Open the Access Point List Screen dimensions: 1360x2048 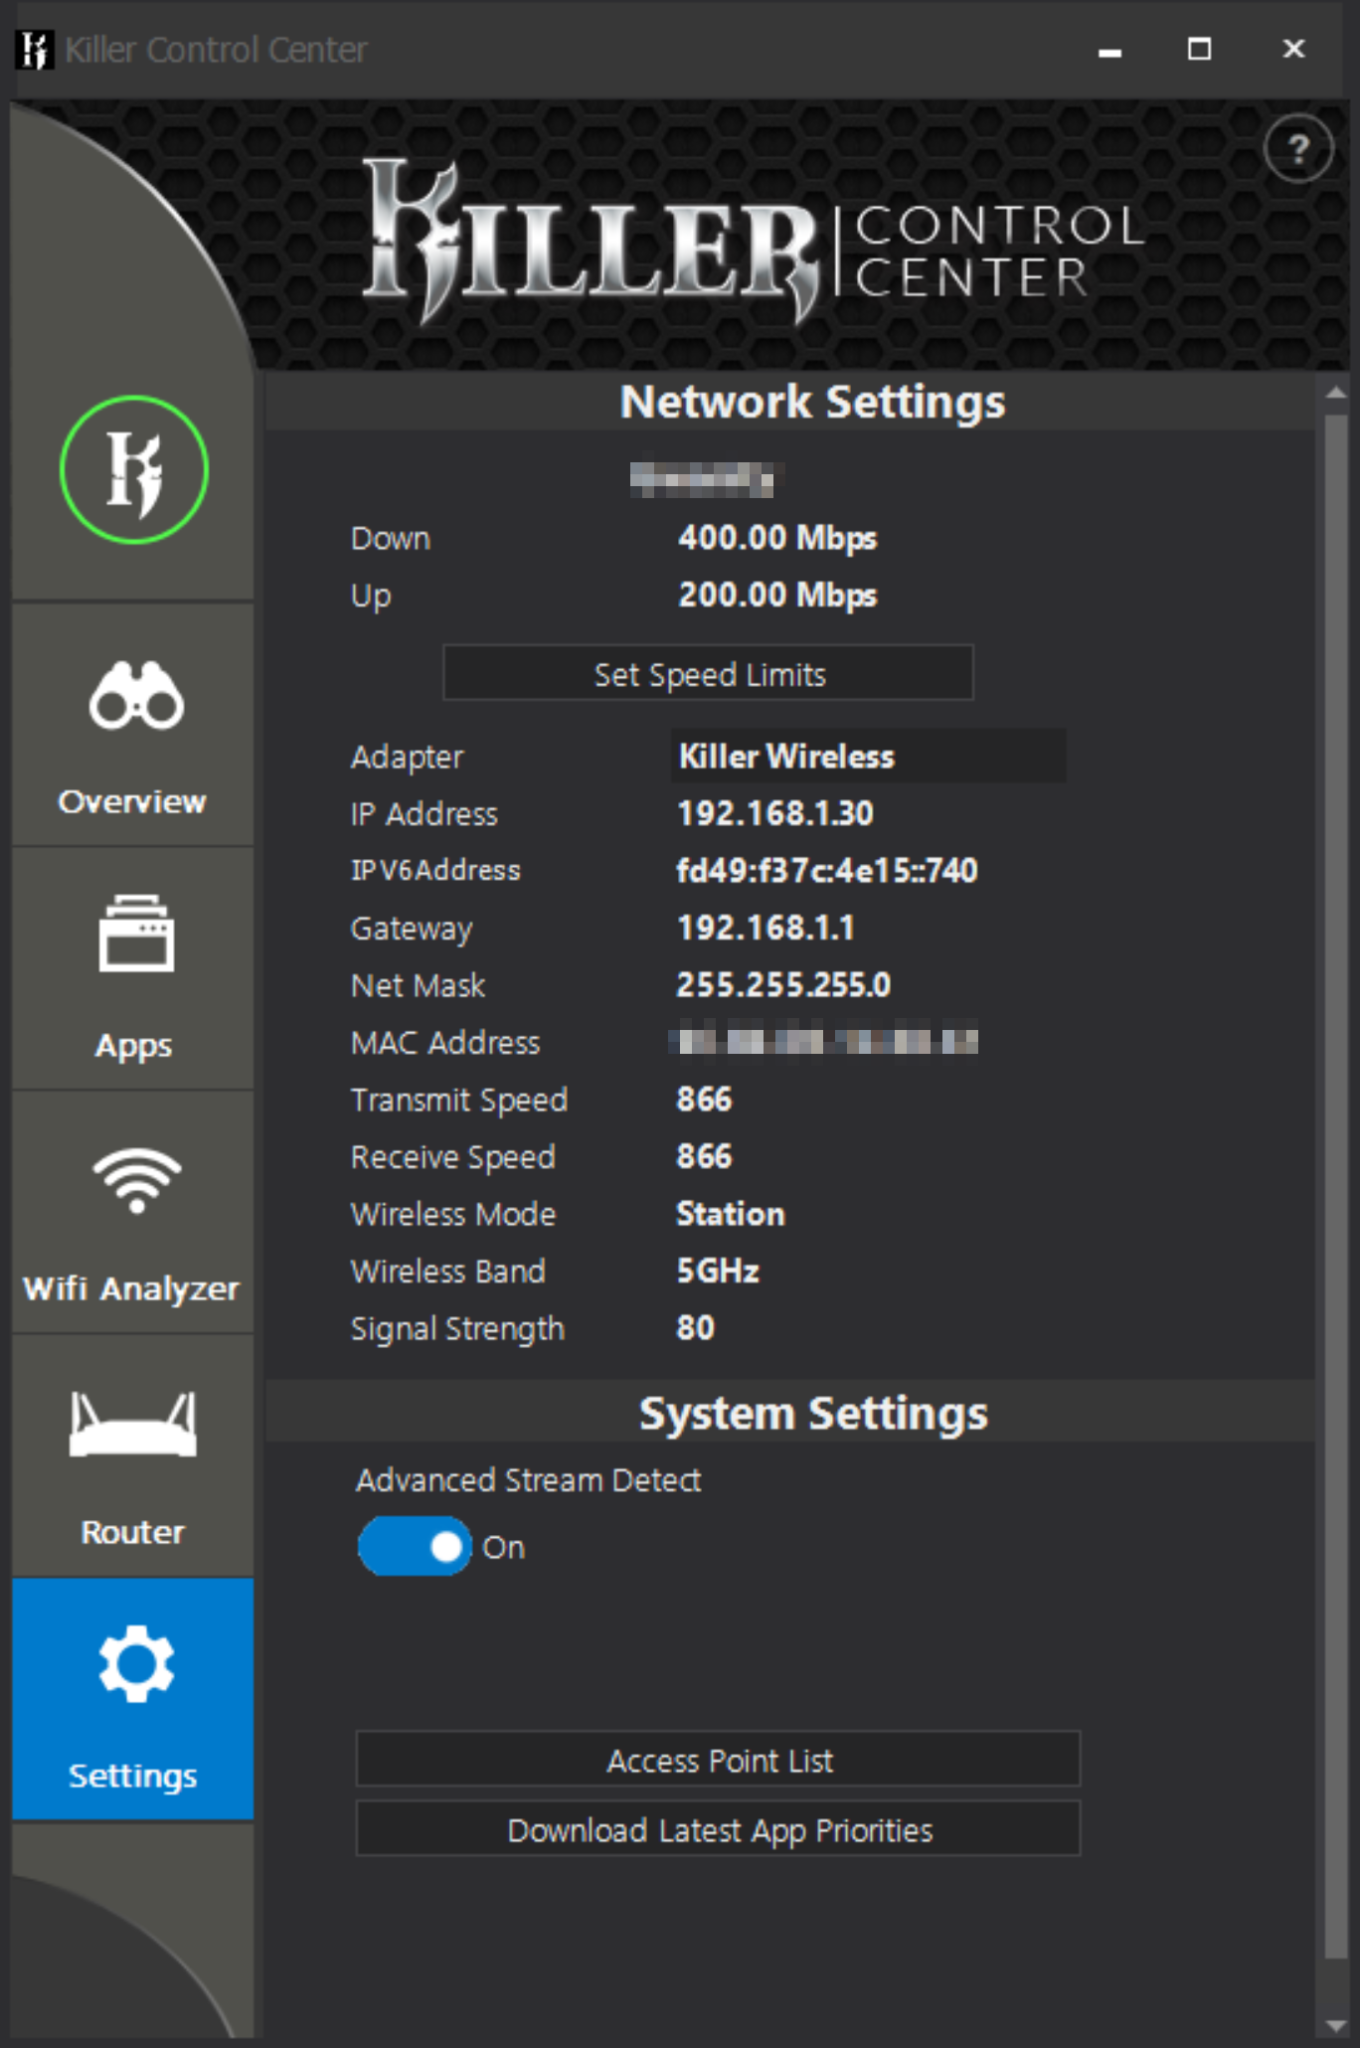click(x=718, y=1760)
